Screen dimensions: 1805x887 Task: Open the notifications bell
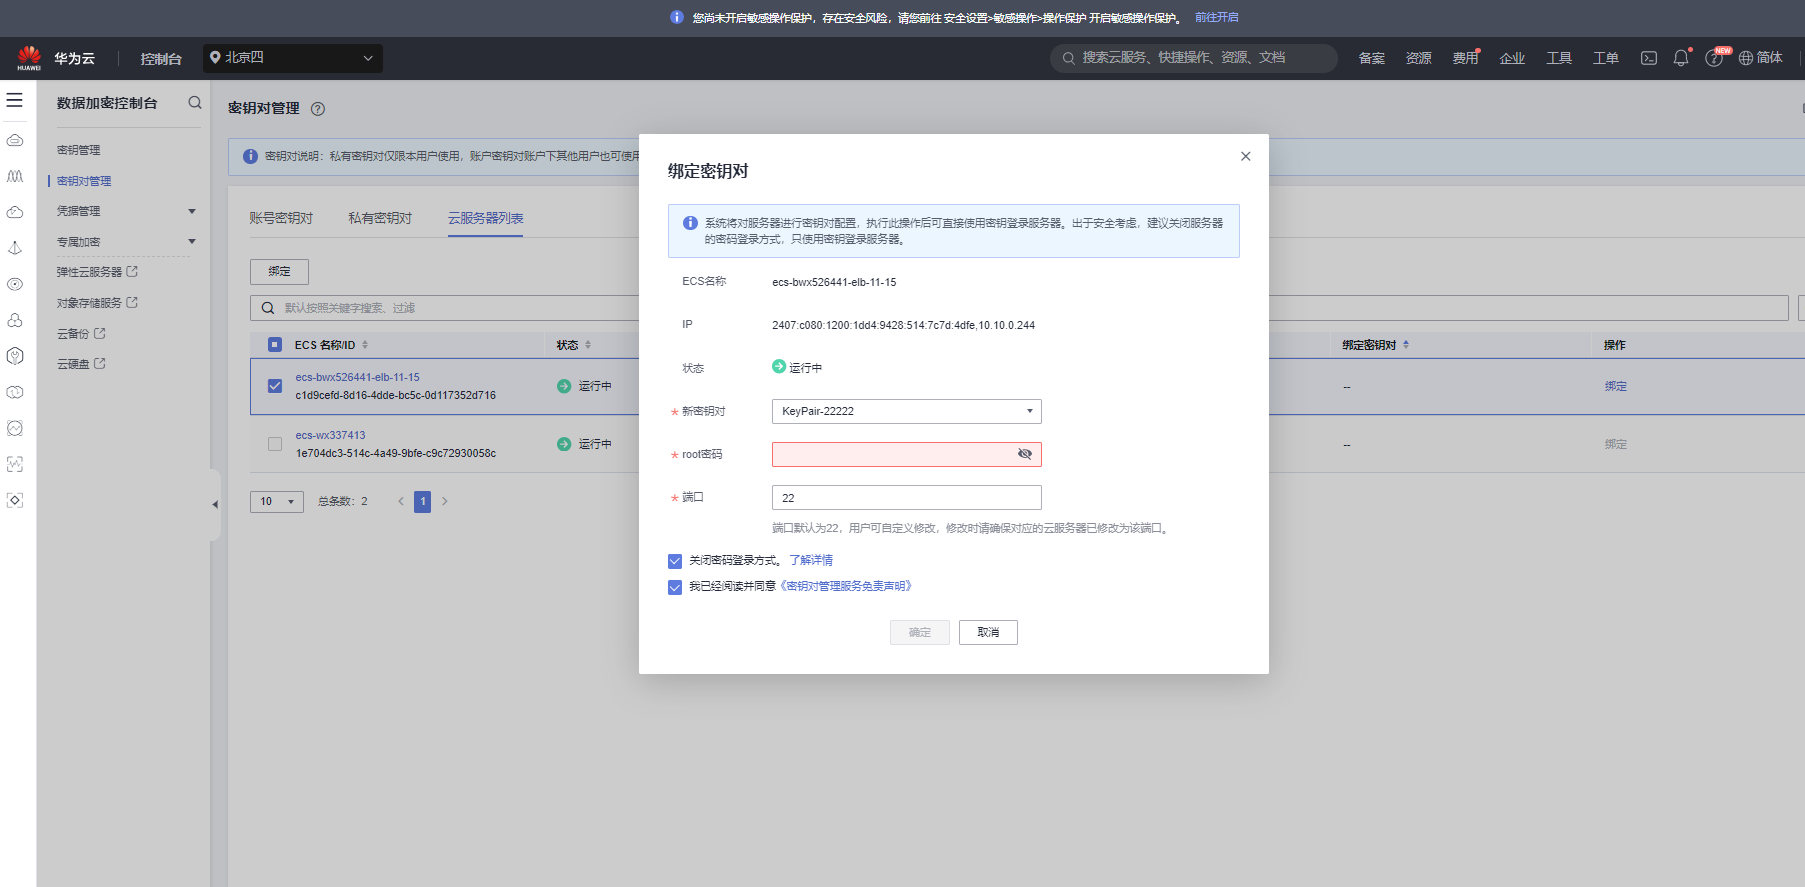(1681, 58)
